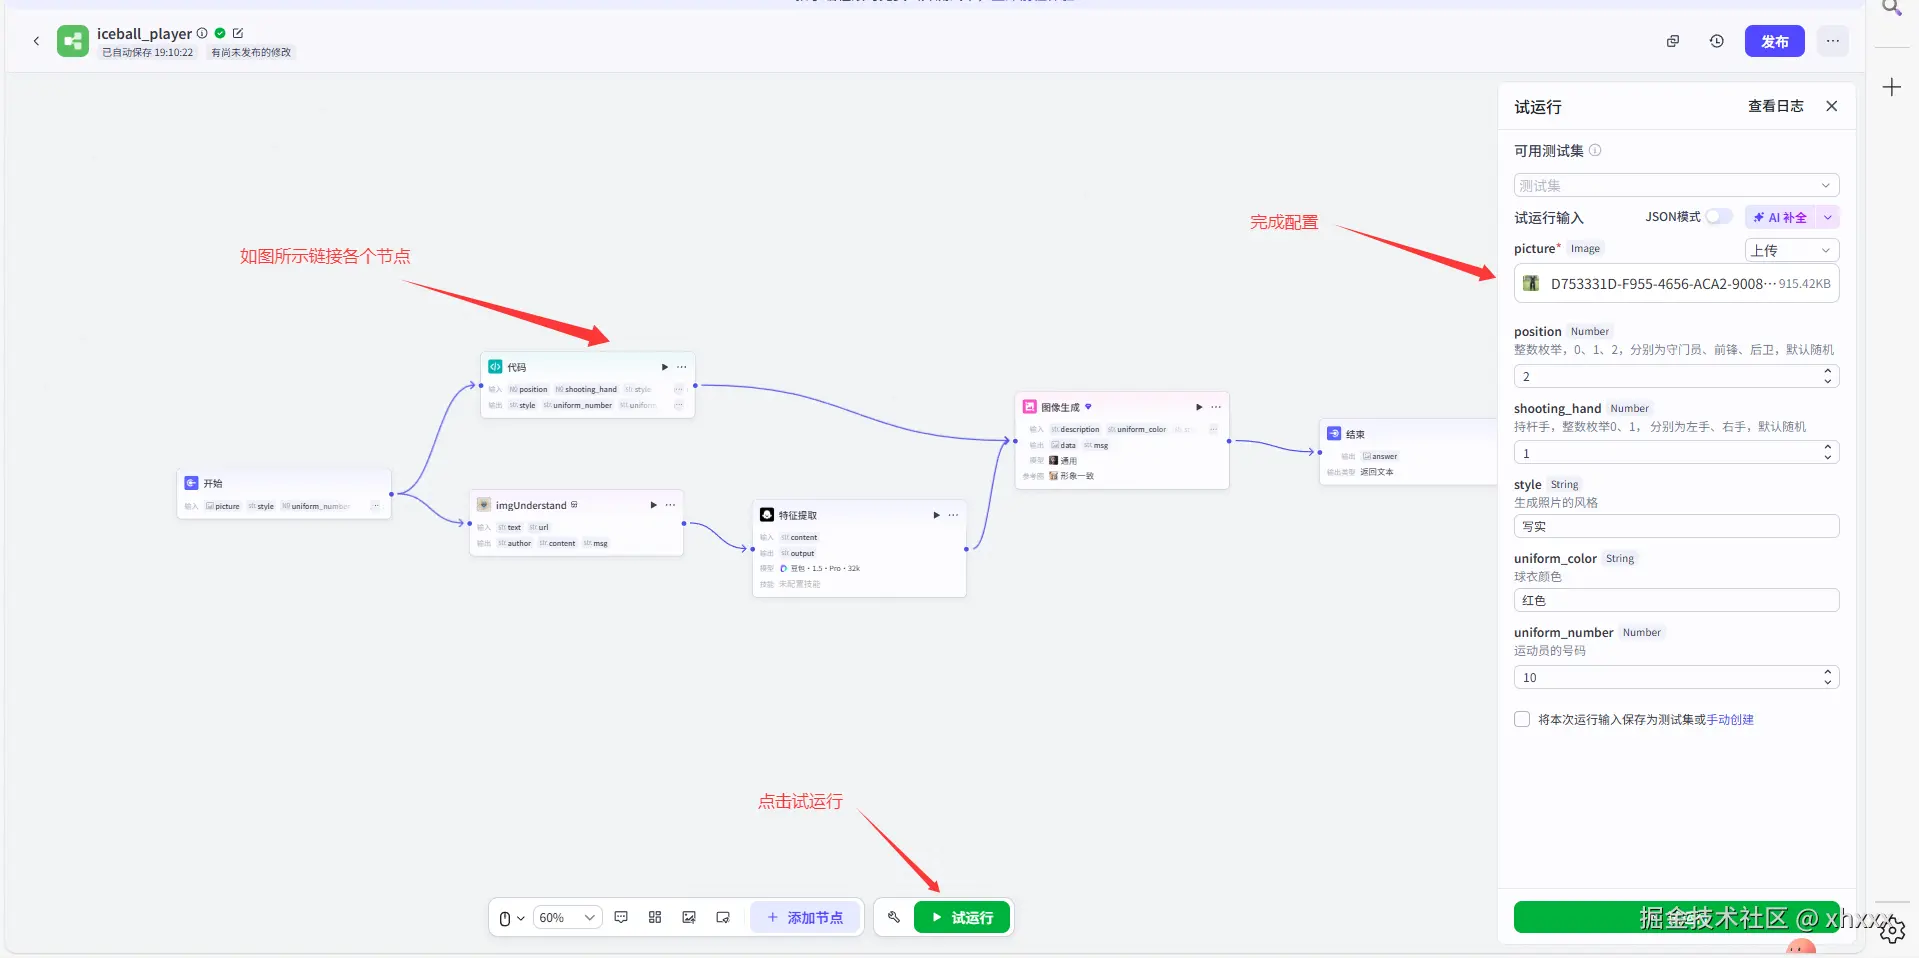Image resolution: width=1919 pixels, height=958 pixels.
Task: Adjust the uniform_number value stepper
Action: 1828,677
